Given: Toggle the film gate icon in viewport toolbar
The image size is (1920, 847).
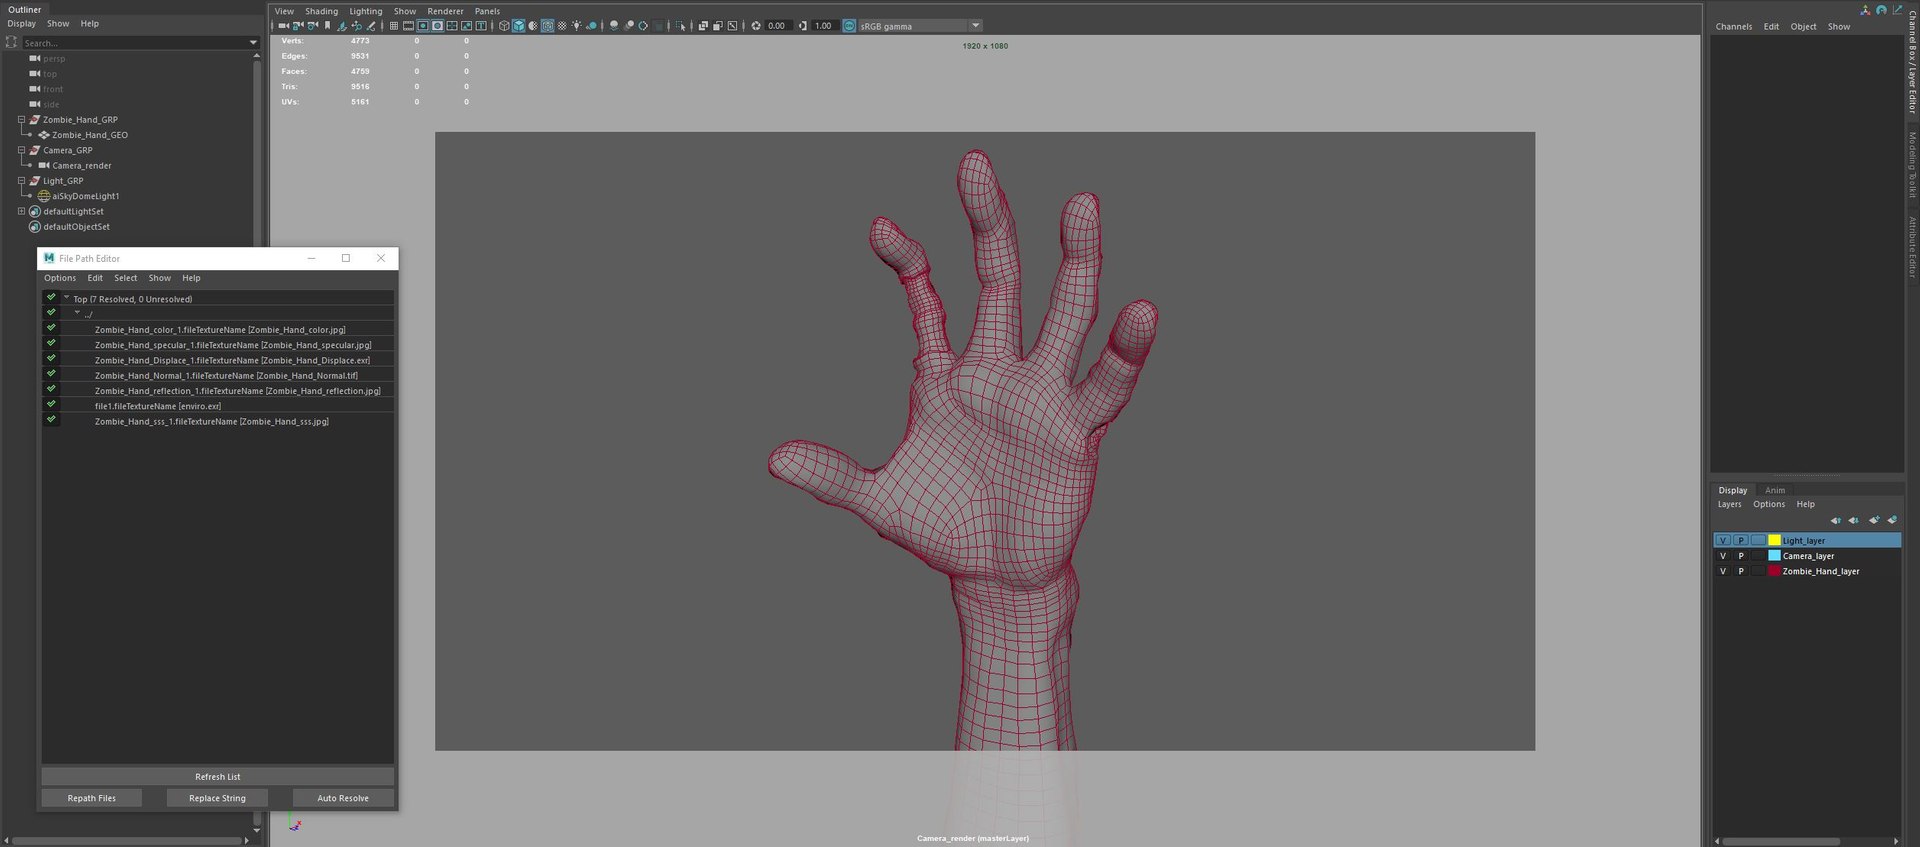Looking at the screenshot, I should click(x=408, y=26).
